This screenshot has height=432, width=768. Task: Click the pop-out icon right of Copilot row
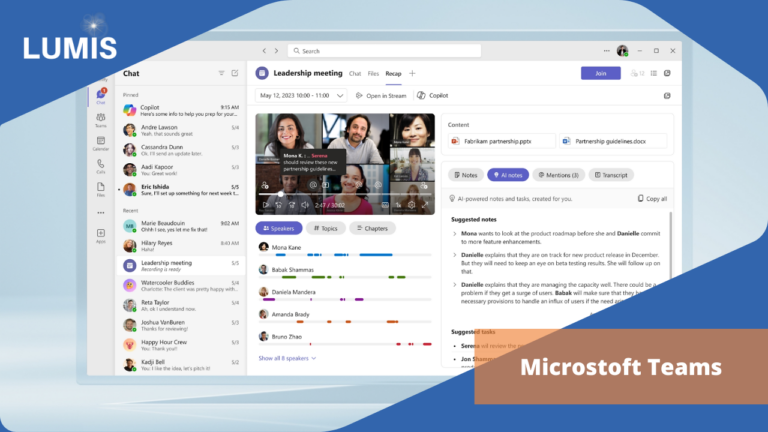667,96
